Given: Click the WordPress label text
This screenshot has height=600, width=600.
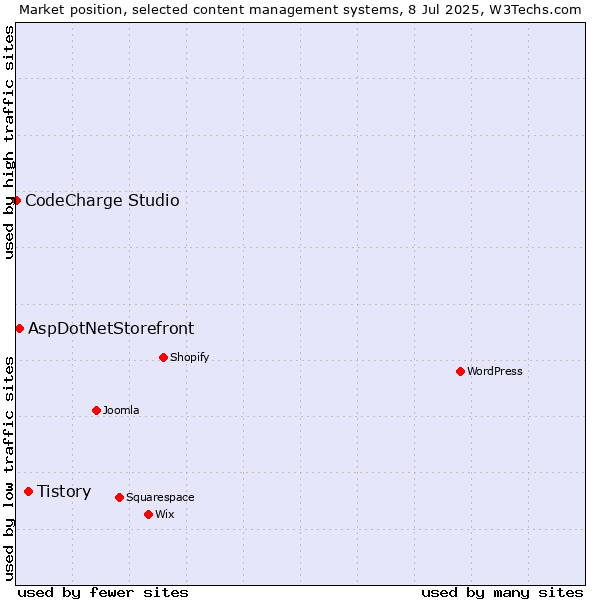Looking at the screenshot, I should click(494, 372).
